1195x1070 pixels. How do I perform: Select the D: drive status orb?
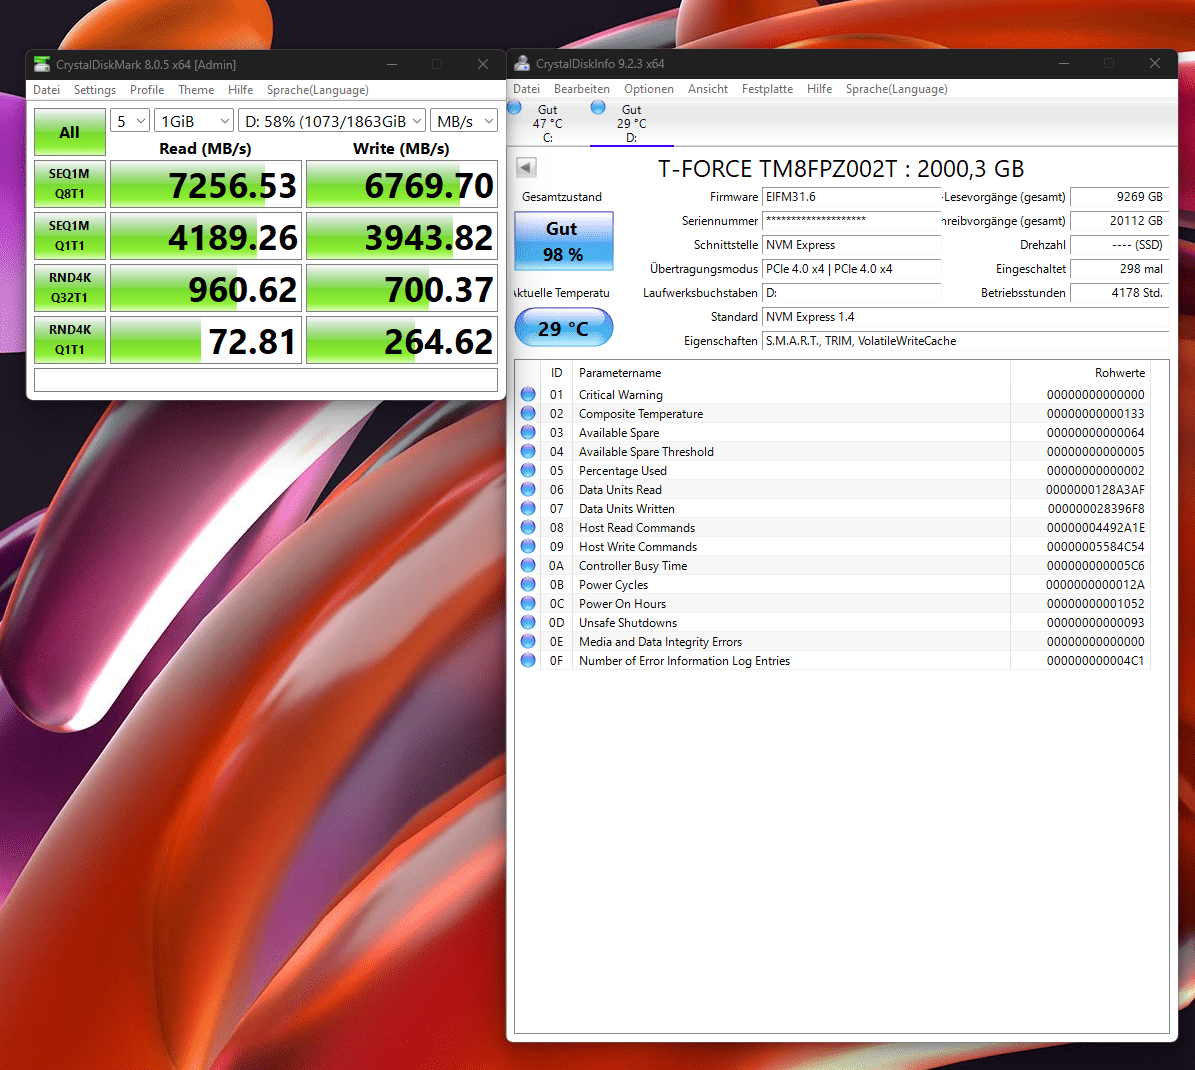point(598,107)
